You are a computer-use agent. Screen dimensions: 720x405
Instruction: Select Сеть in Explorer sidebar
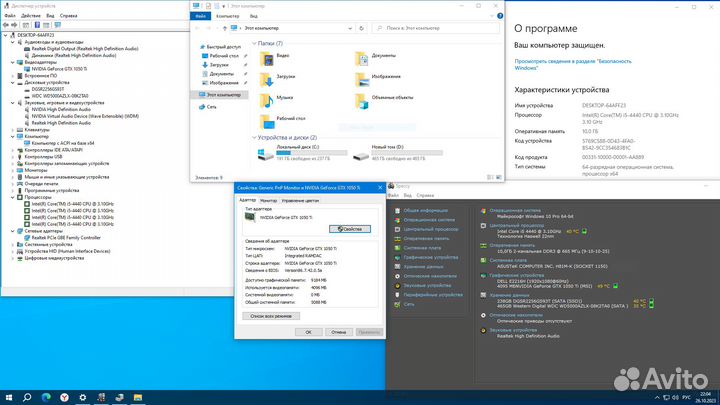click(x=211, y=107)
